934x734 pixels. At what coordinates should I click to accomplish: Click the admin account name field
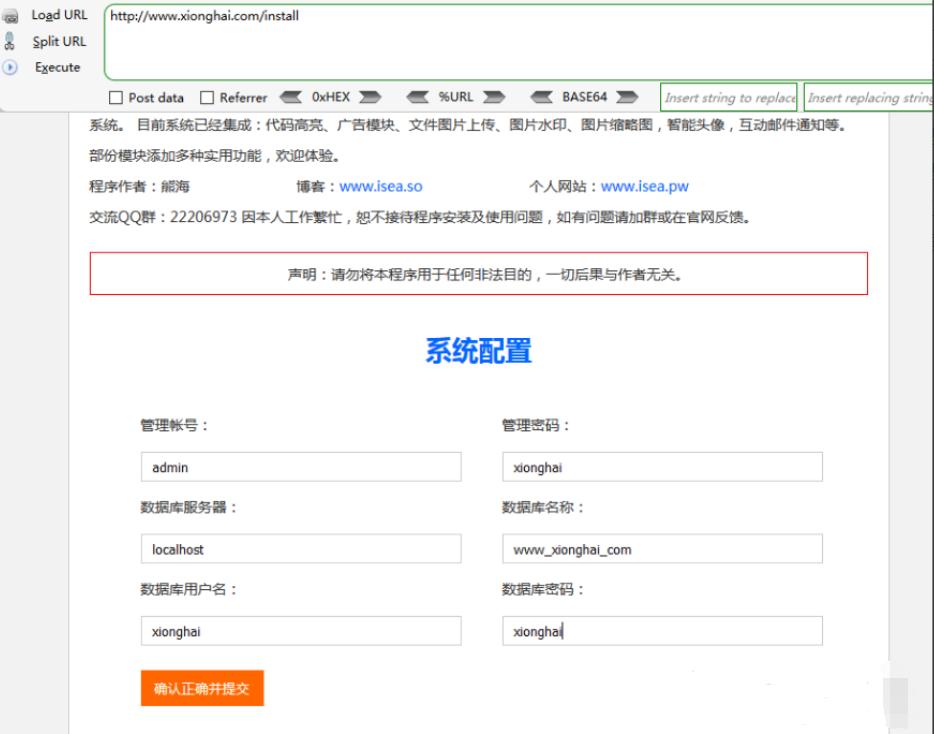pyautogui.click(x=299, y=466)
